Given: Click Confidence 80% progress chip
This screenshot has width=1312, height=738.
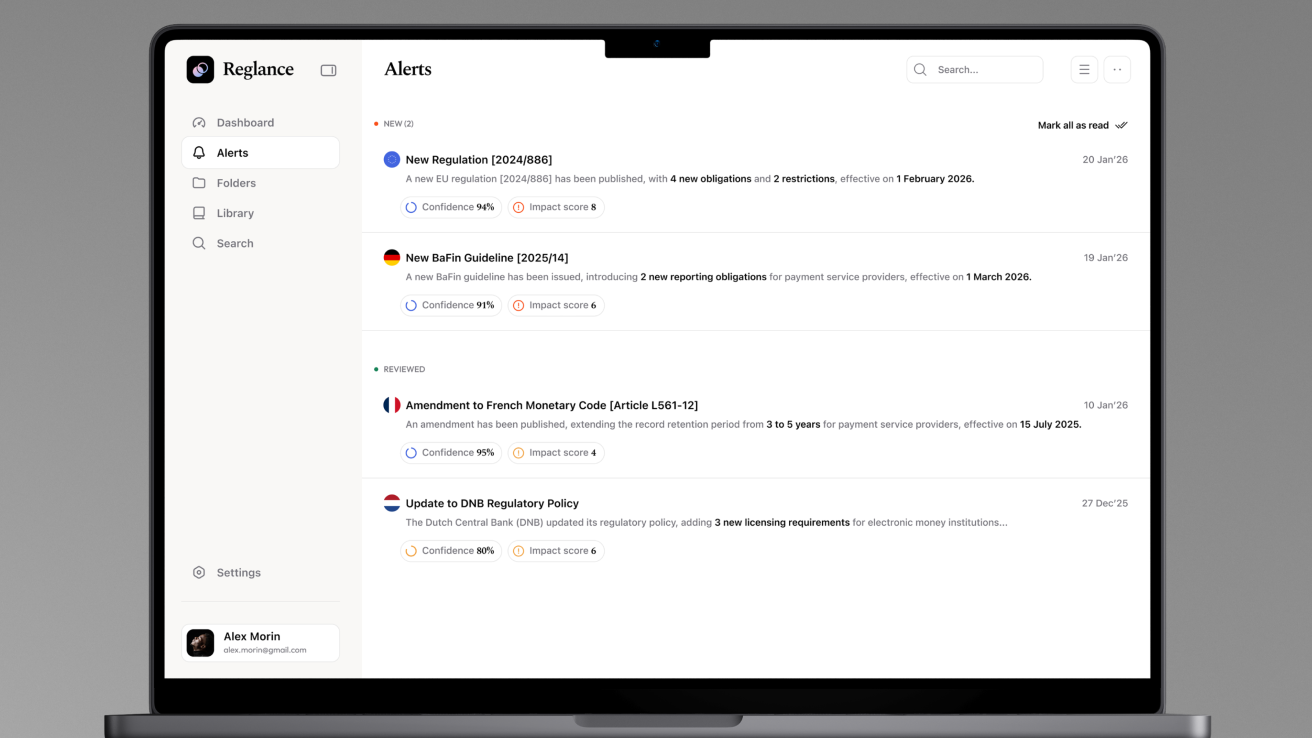Looking at the screenshot, I should point(451,551).
